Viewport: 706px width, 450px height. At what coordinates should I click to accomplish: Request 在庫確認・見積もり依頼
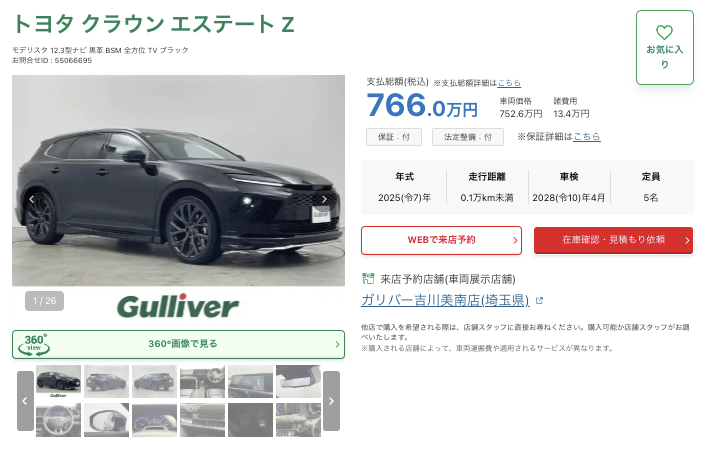(613, 240)
